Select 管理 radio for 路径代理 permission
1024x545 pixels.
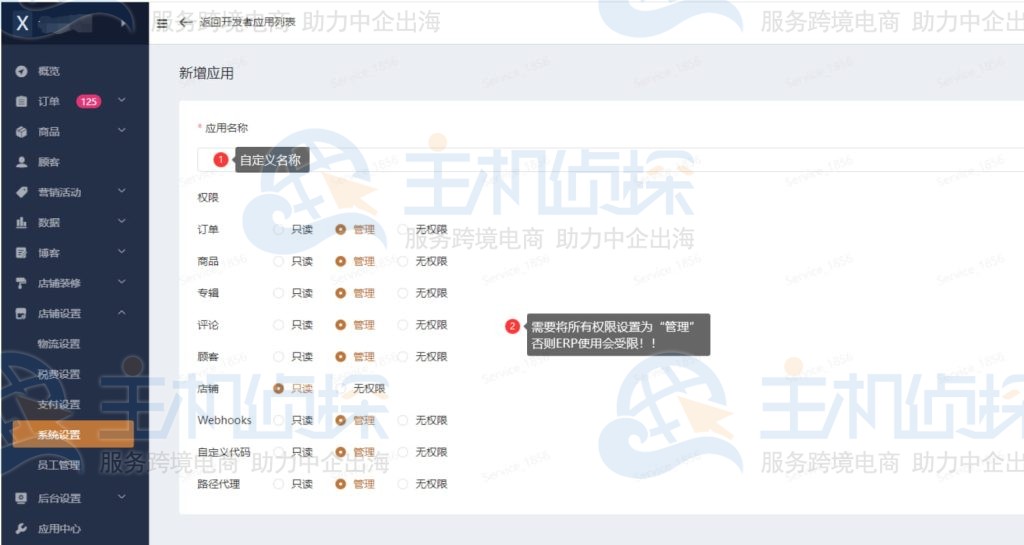pyautogui.click(x=340, y=484)
